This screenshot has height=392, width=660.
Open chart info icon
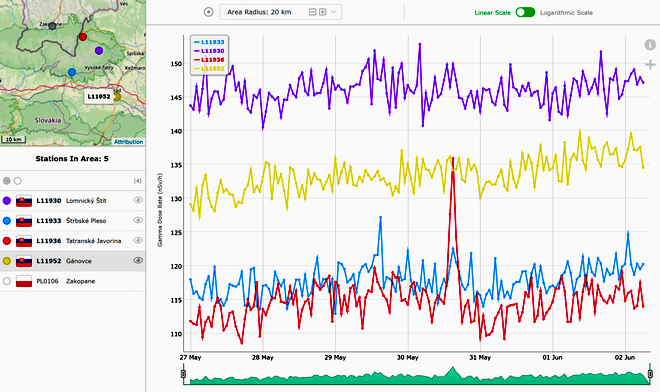pyautogui.click(x=650, y=45)
